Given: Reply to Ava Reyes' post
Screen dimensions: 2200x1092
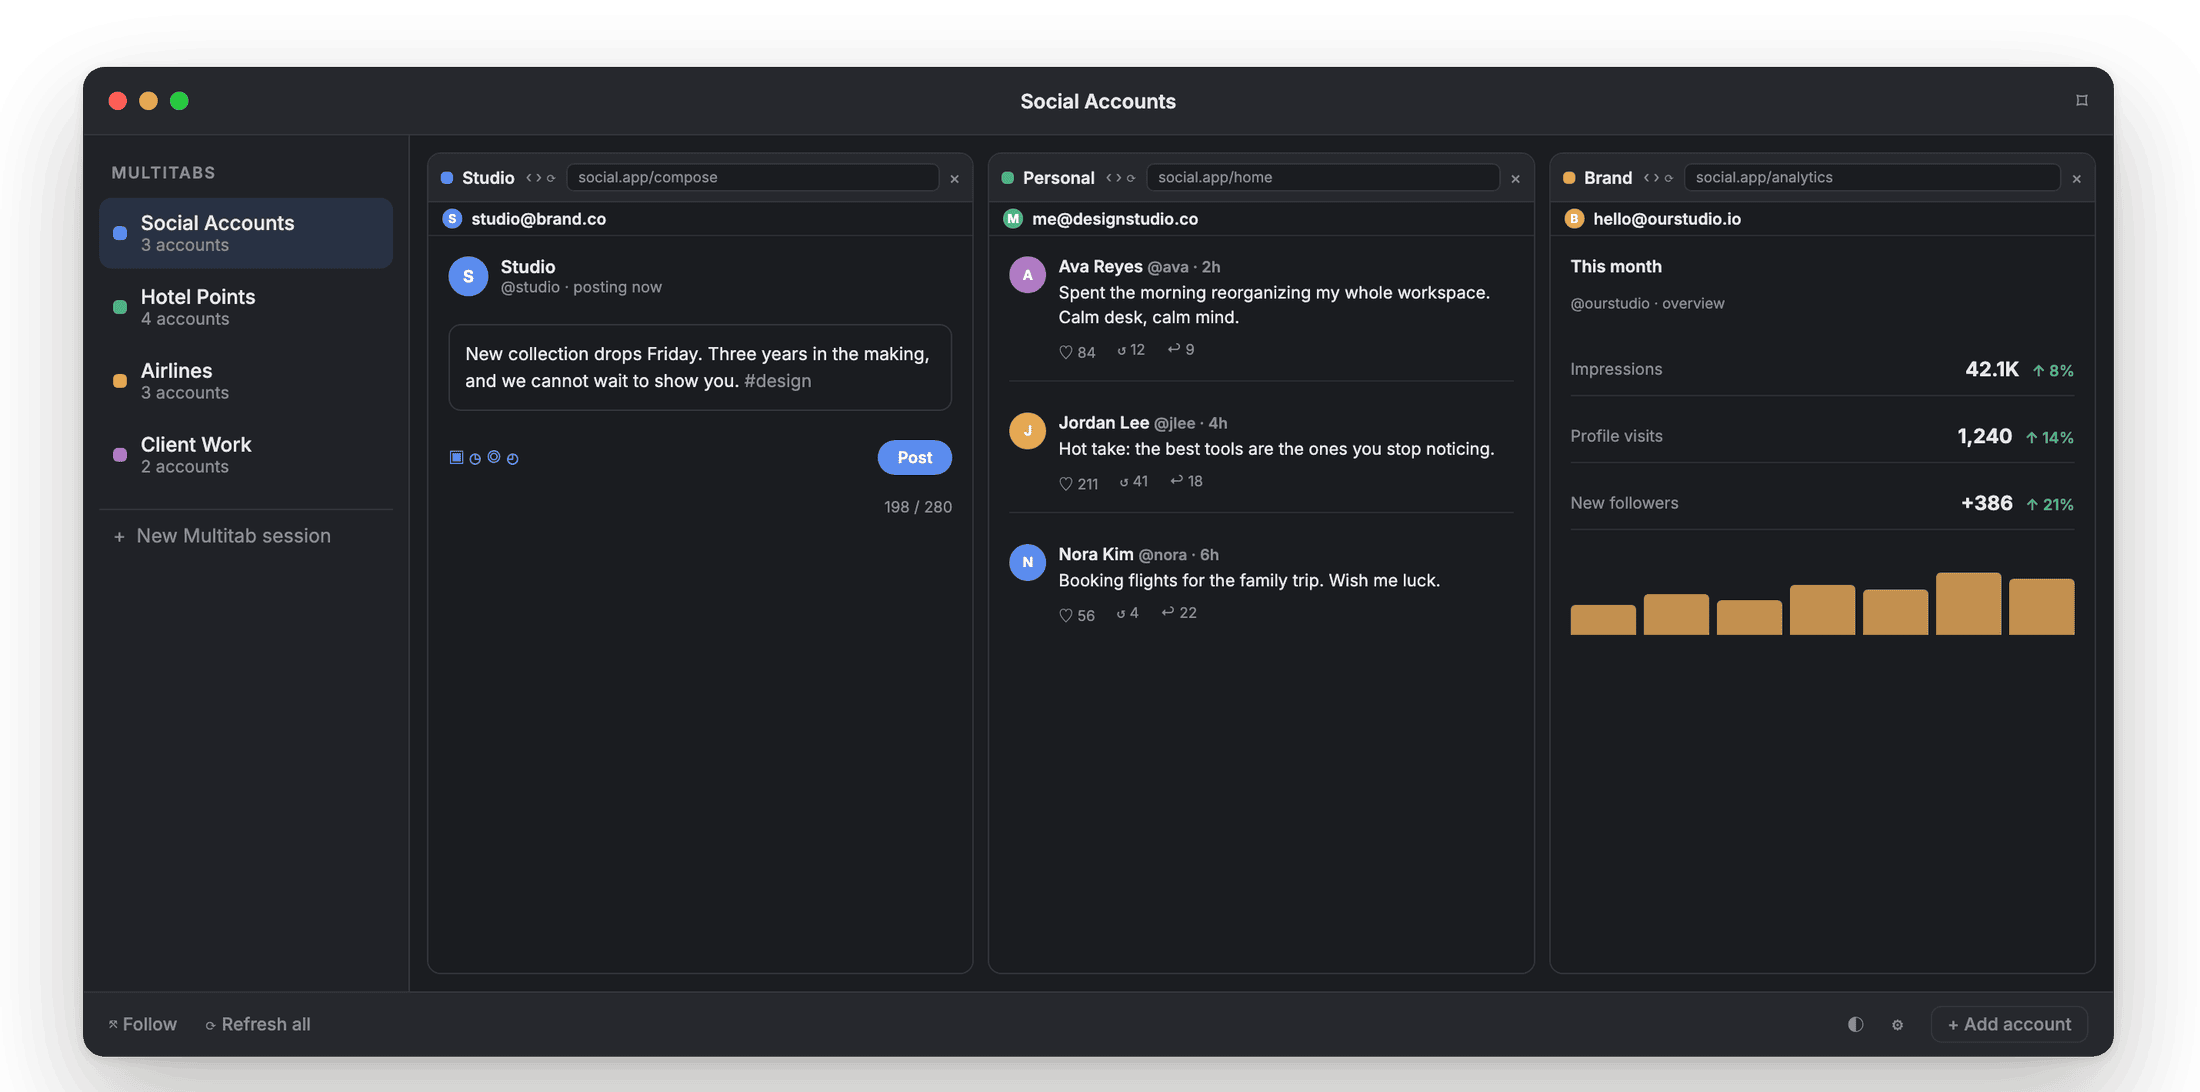Looking at the screenshot, I should point(1181,349).
